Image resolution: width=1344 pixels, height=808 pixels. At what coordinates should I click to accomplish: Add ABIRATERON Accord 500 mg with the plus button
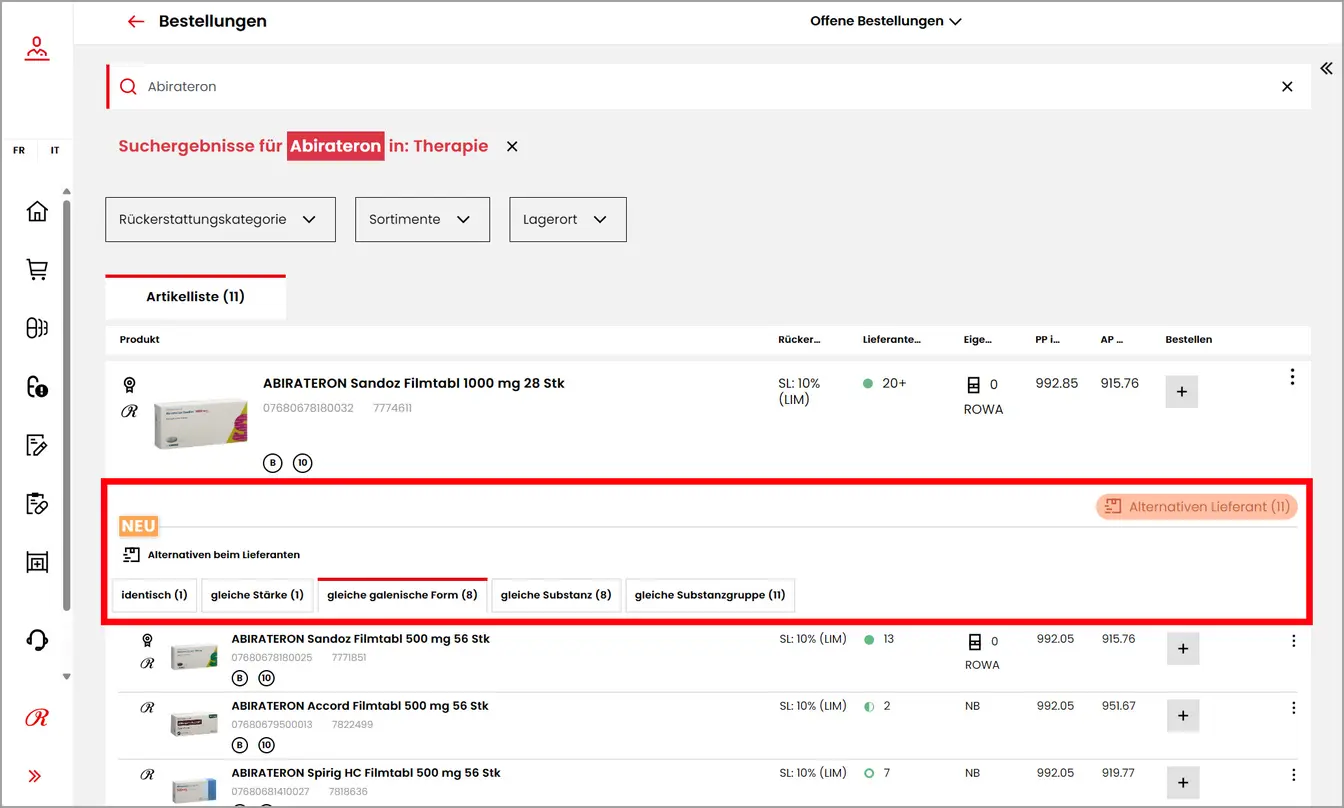click(x=1183, y=716)
